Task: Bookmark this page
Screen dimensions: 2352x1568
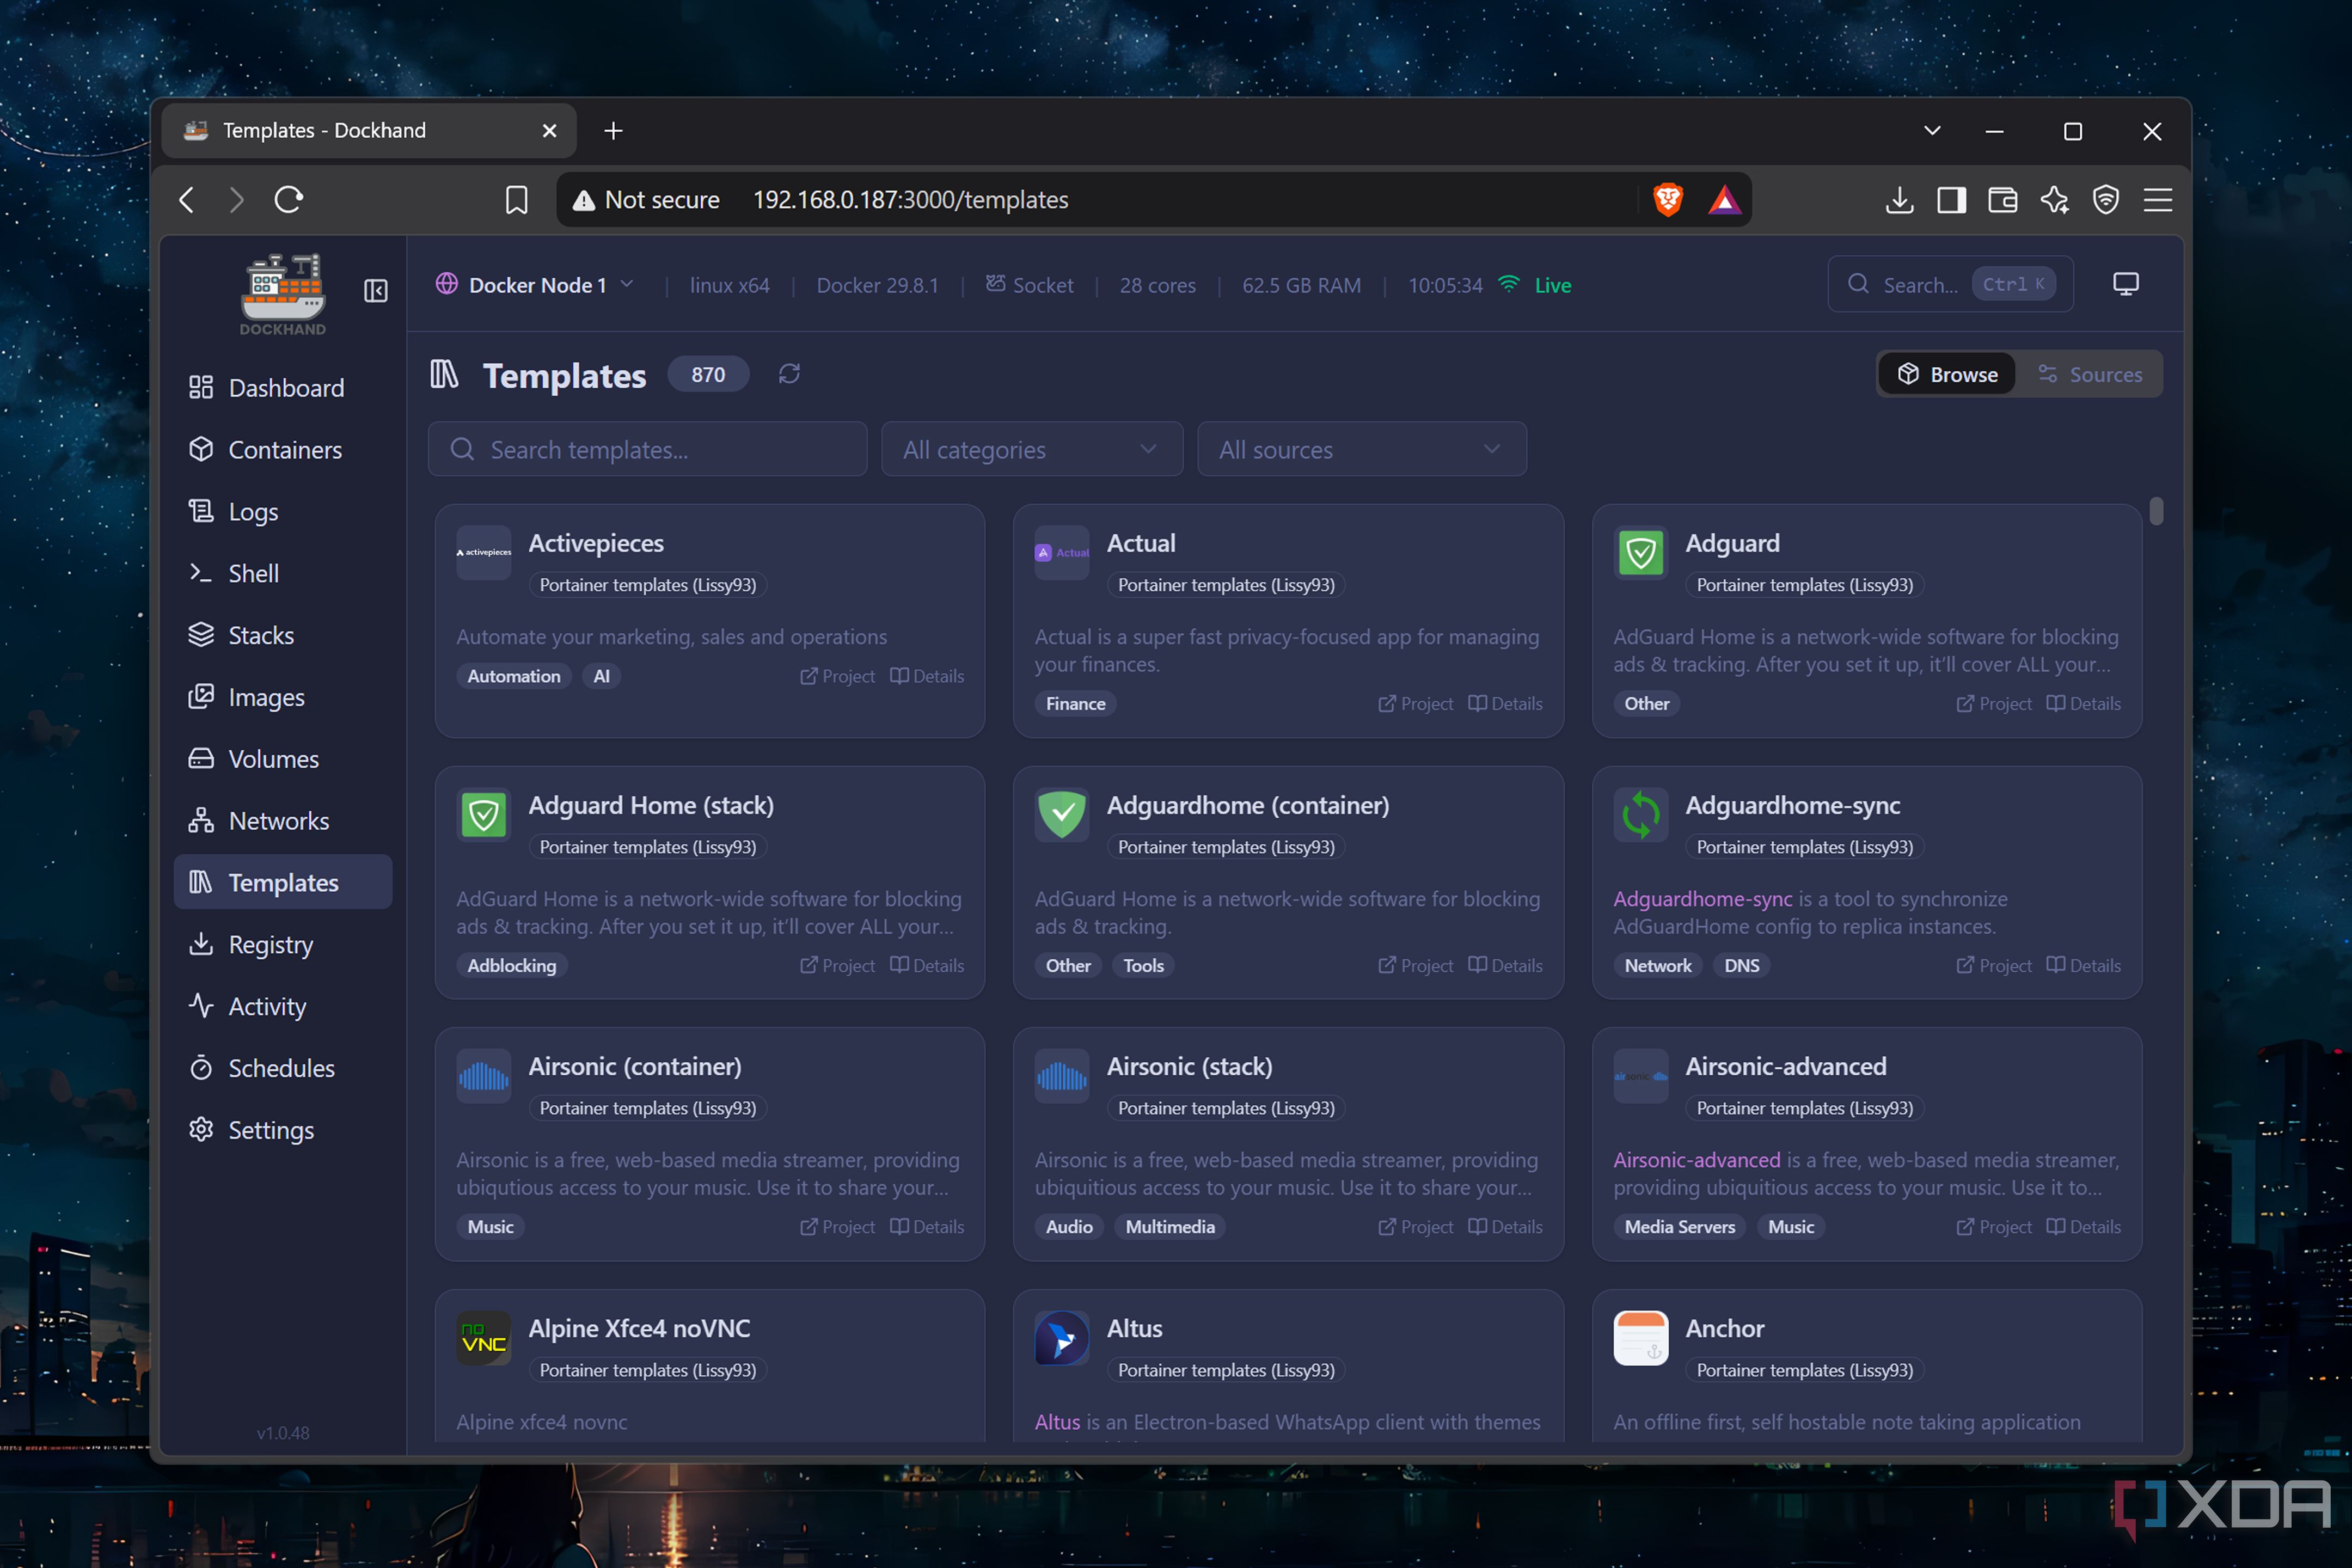Action: tap(516, 200)
